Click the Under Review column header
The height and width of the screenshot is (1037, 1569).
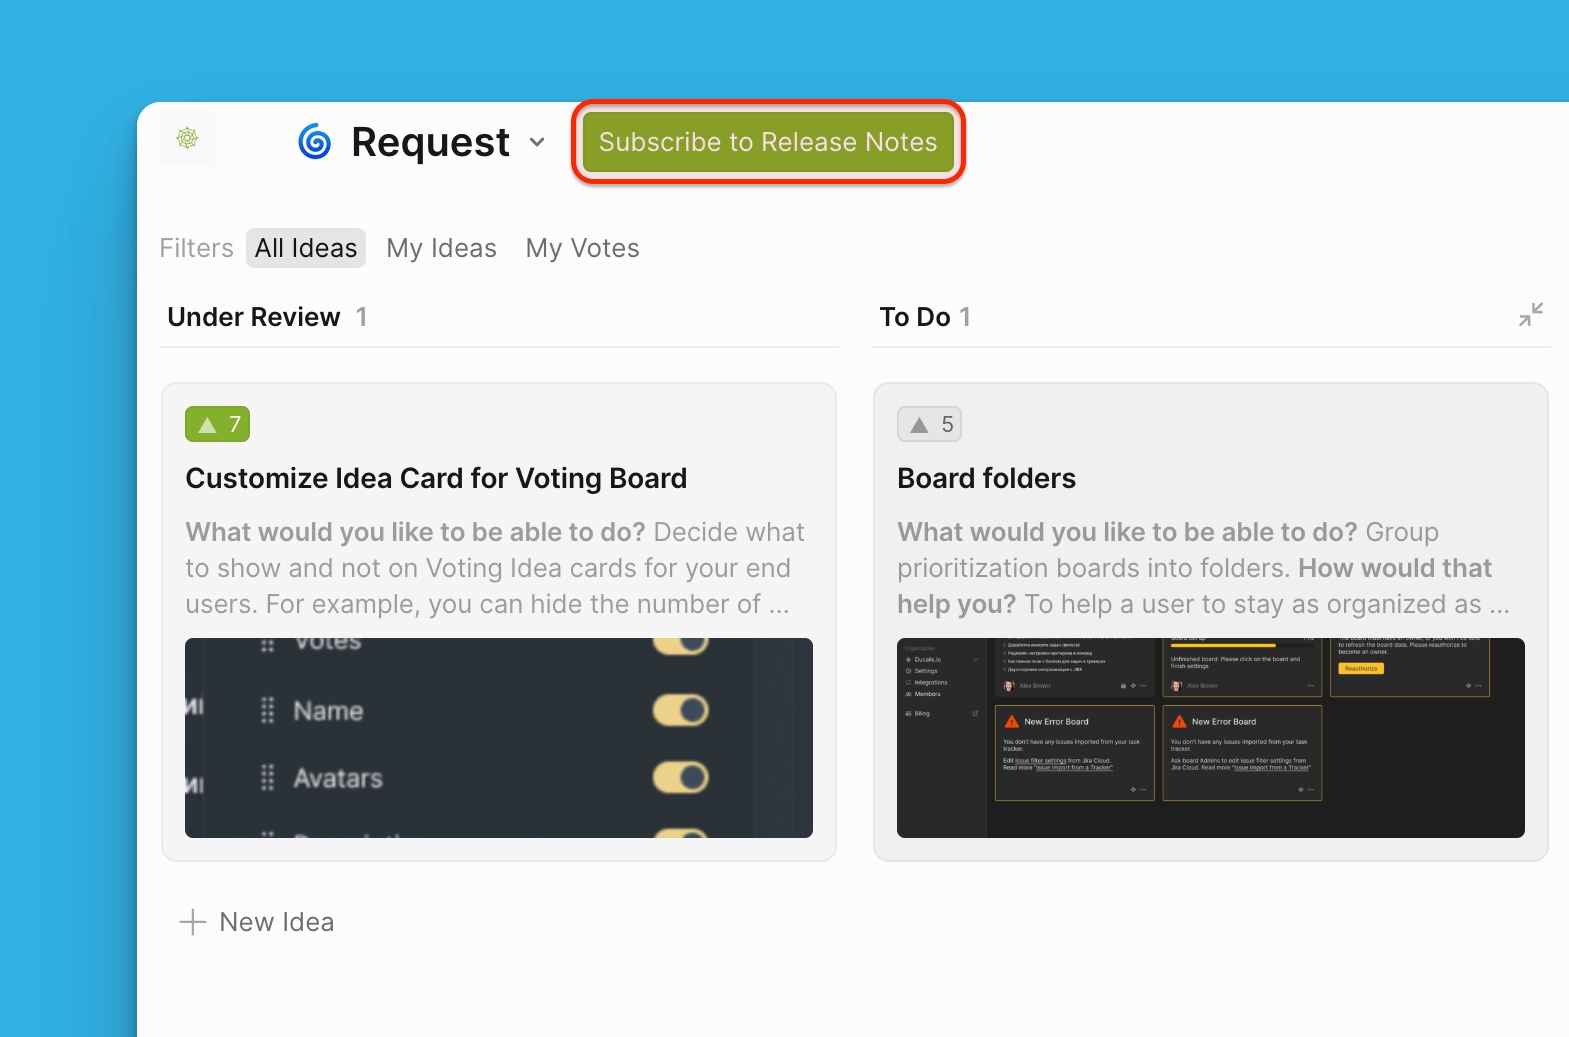pyautogui.click(x=254, y=317)
